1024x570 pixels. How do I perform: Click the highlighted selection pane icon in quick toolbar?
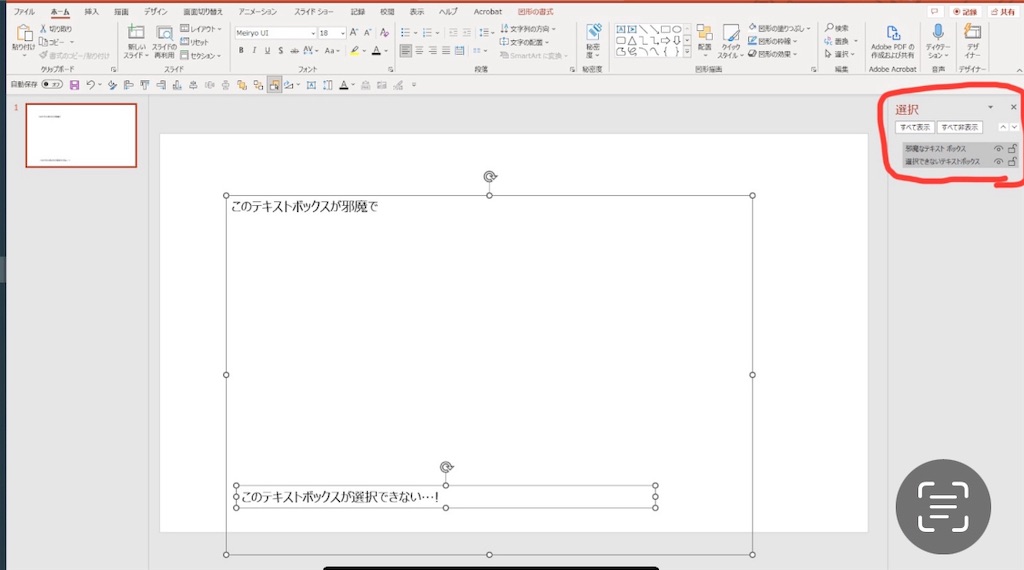(274, 85)
